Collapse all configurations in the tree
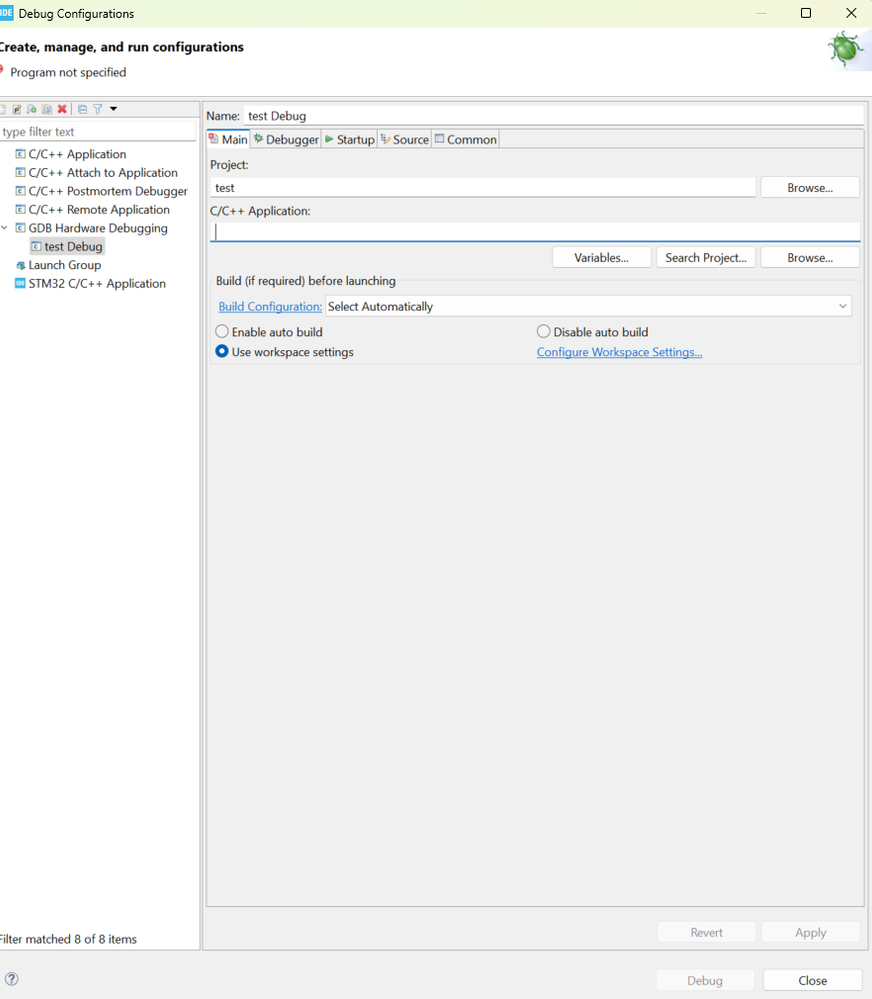 (x=82, y=109)
